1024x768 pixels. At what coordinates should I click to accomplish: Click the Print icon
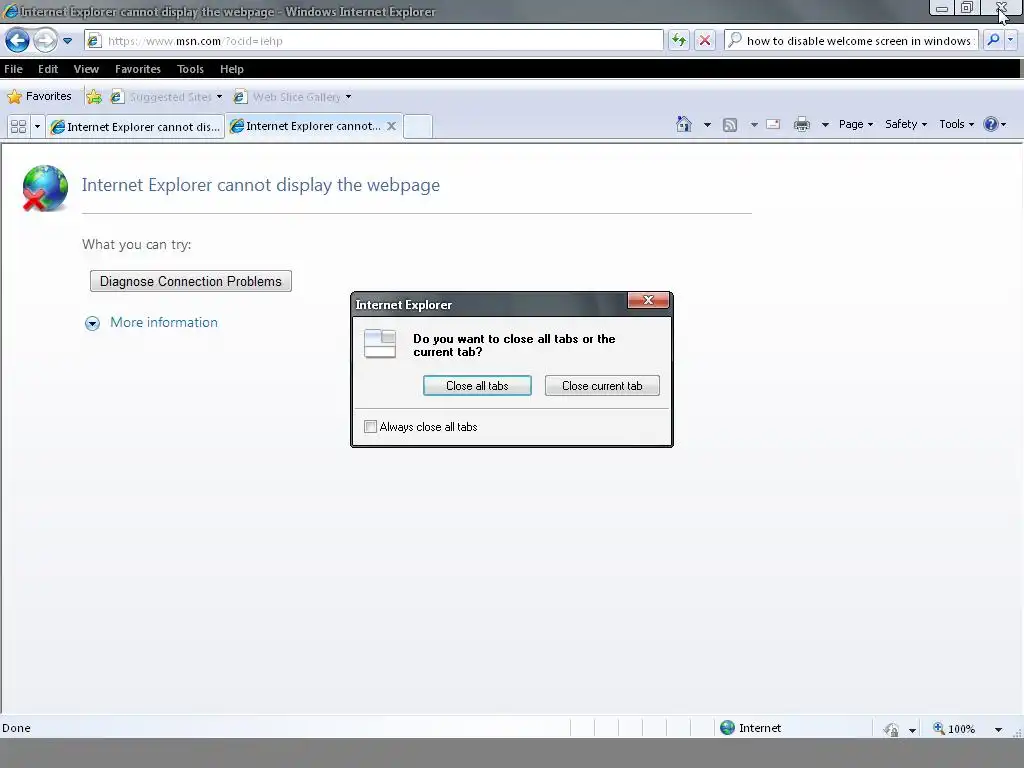pos(801,124)
